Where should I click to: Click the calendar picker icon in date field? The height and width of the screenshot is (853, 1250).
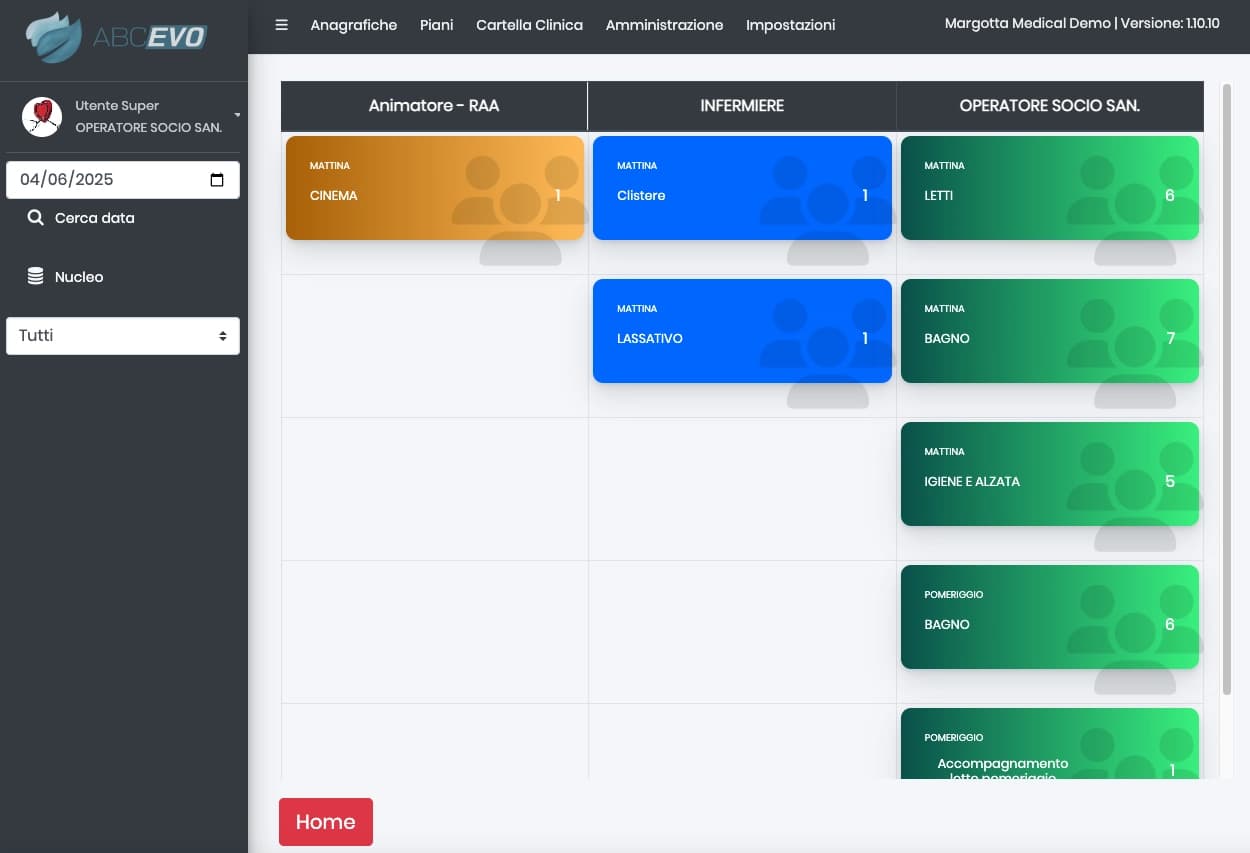click(x=217, y=180)
